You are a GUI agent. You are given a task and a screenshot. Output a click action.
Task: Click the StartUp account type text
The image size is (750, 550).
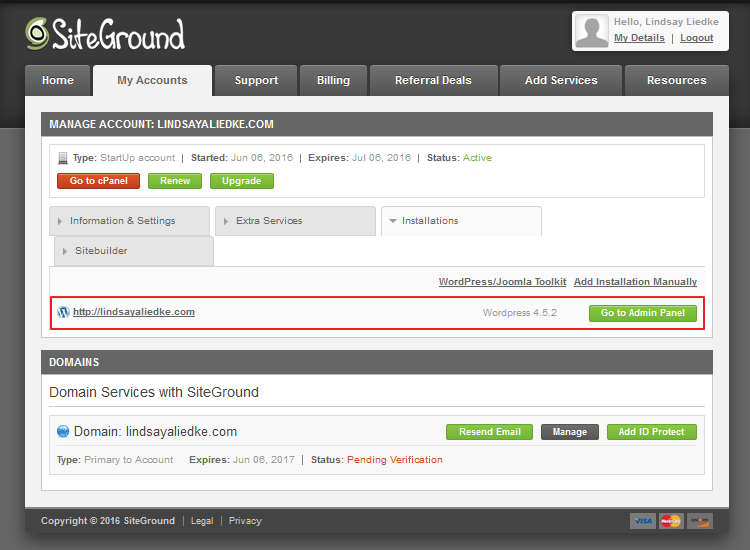pyautogui.click(x=138, y=158)
